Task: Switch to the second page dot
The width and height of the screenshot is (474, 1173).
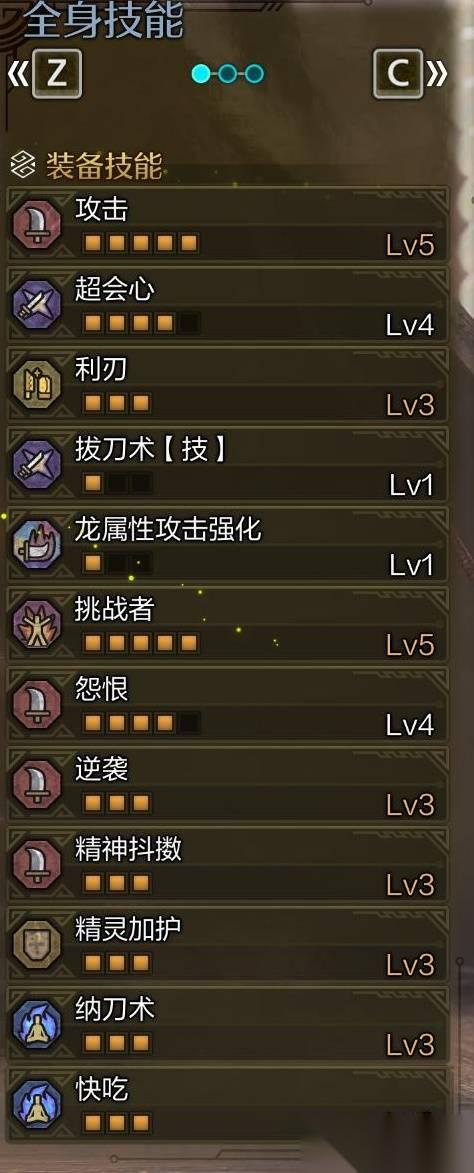Action: pyautogui.click(x=229, y=73)
